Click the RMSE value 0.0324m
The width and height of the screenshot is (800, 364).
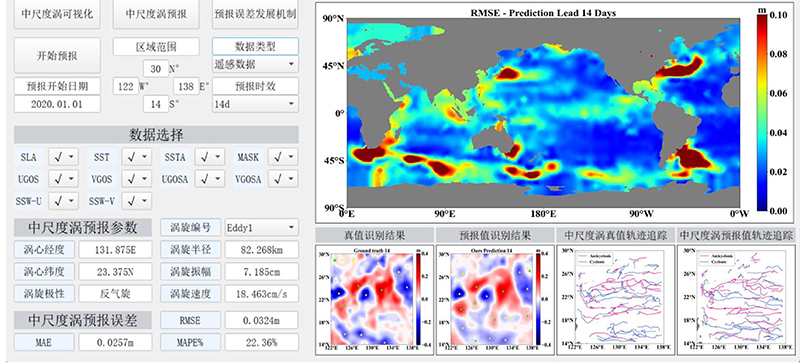tap(262, 320)
